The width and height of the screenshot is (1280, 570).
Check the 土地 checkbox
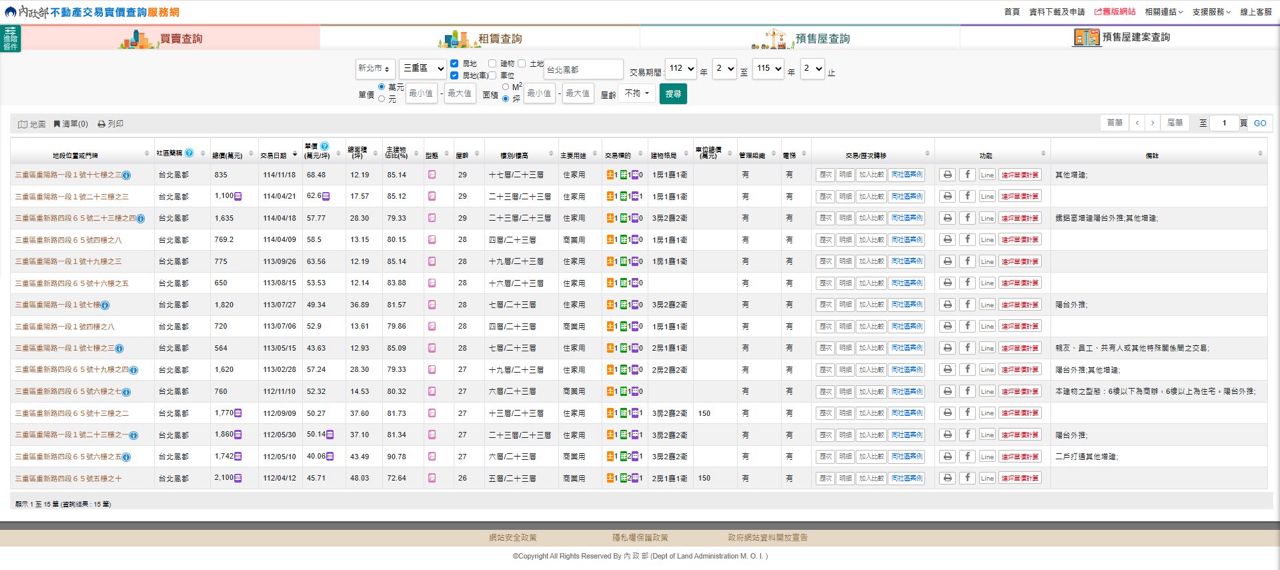click(521, 64)
